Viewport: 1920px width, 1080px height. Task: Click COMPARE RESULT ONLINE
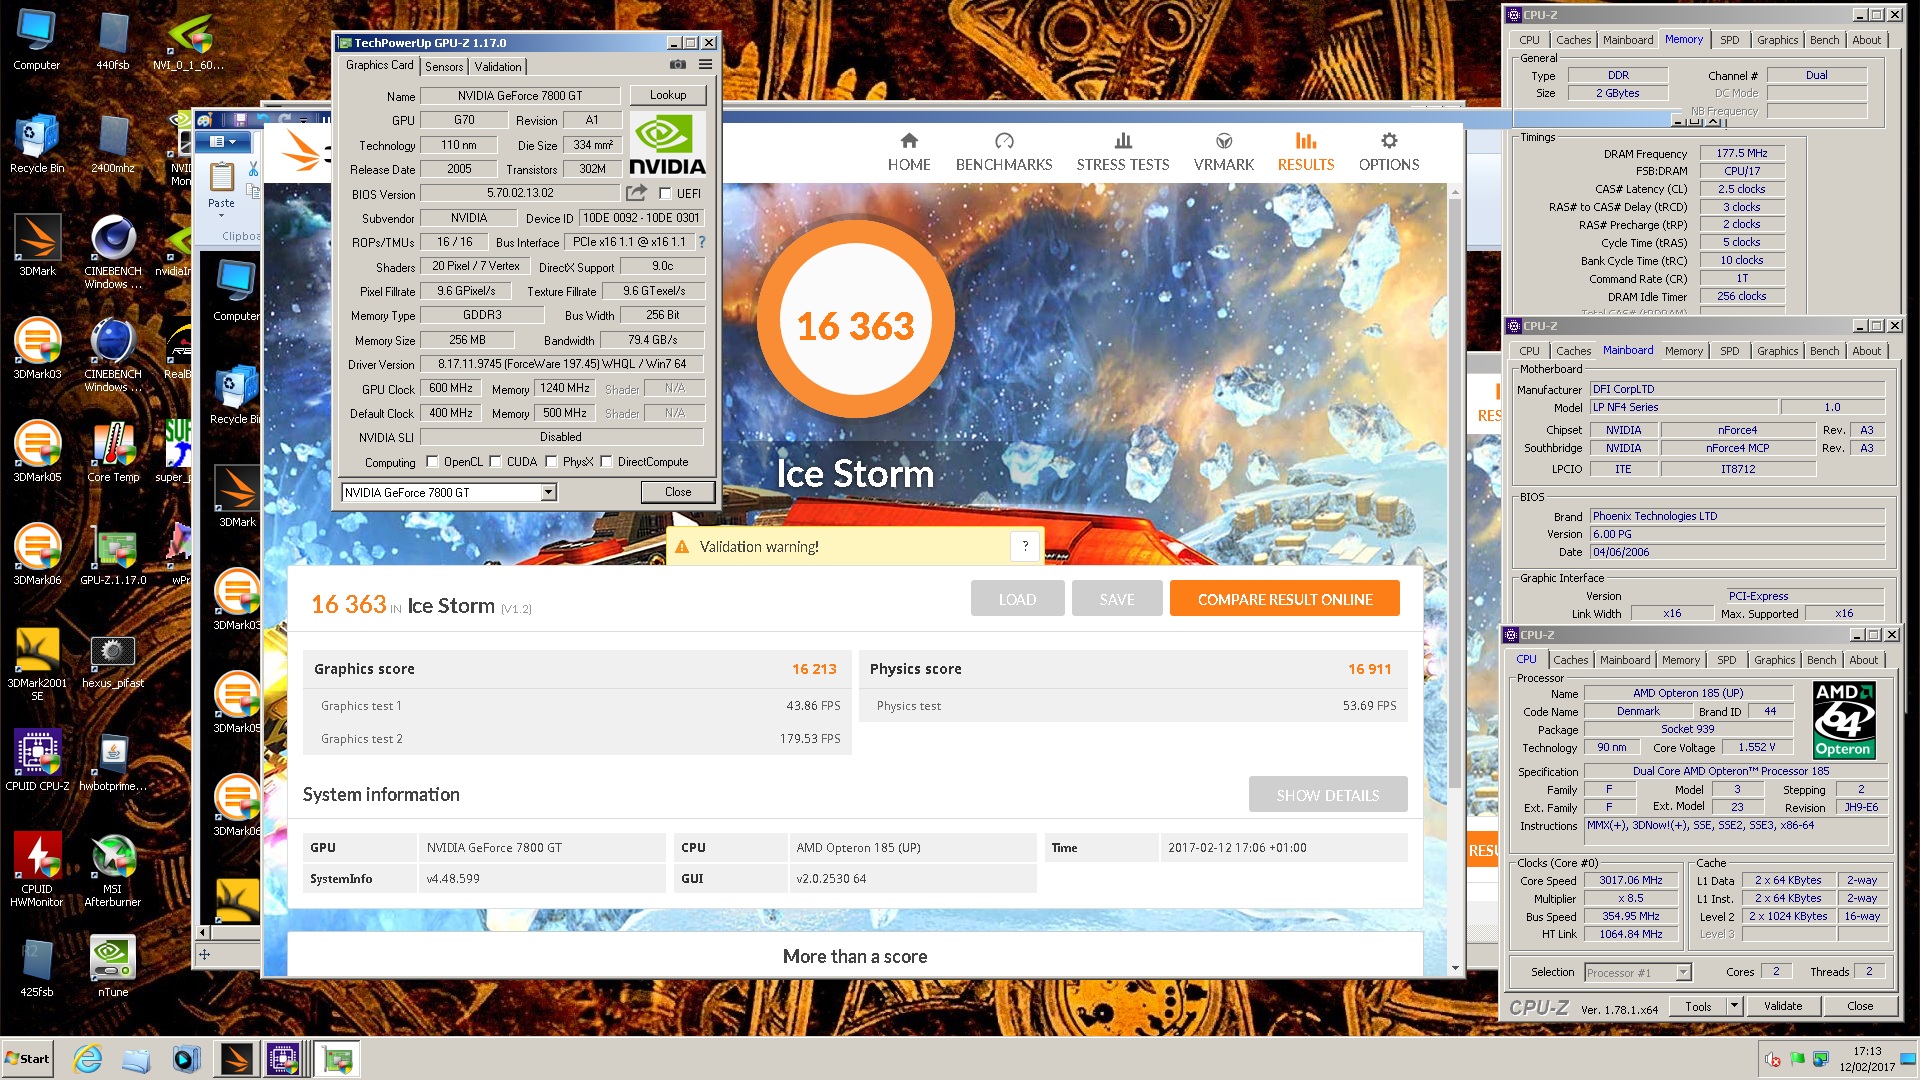point(1284,599)
